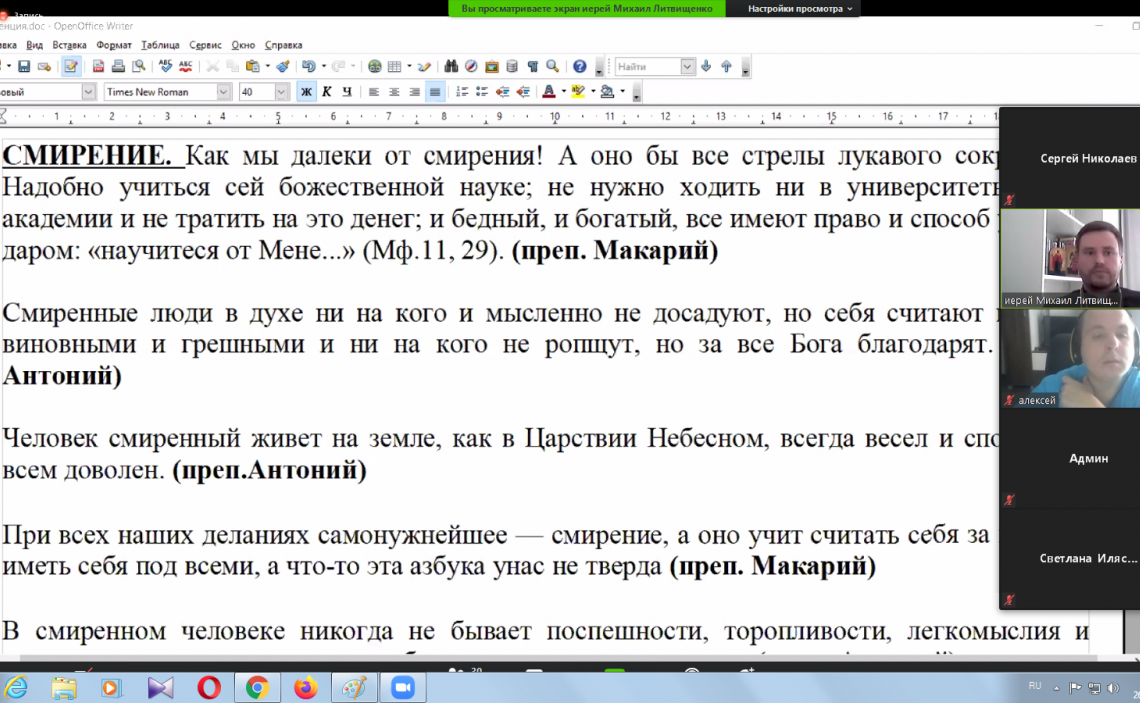Screen dimensions: 1140x703
Task: Open the Gallery icon
Action: [492, 67]
